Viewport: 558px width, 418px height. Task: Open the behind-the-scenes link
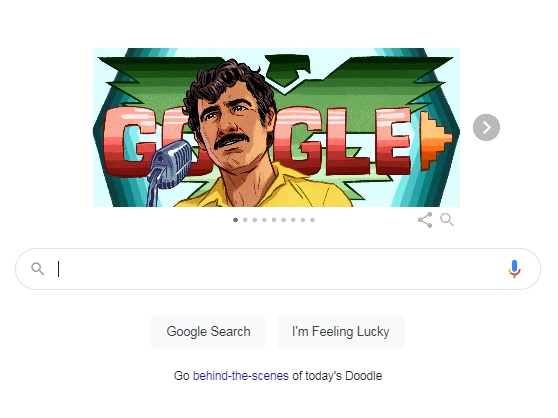[241, 376]
